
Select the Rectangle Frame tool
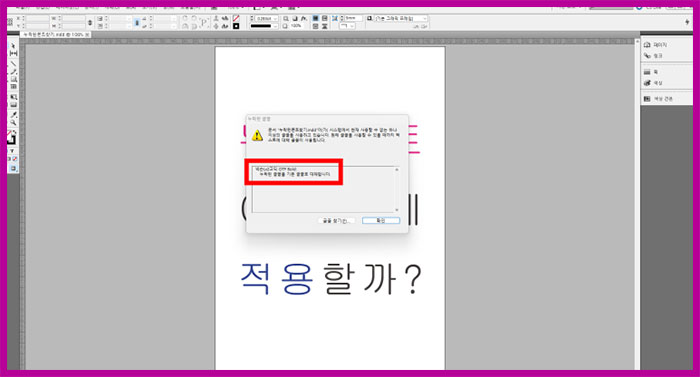click(13, 79)
